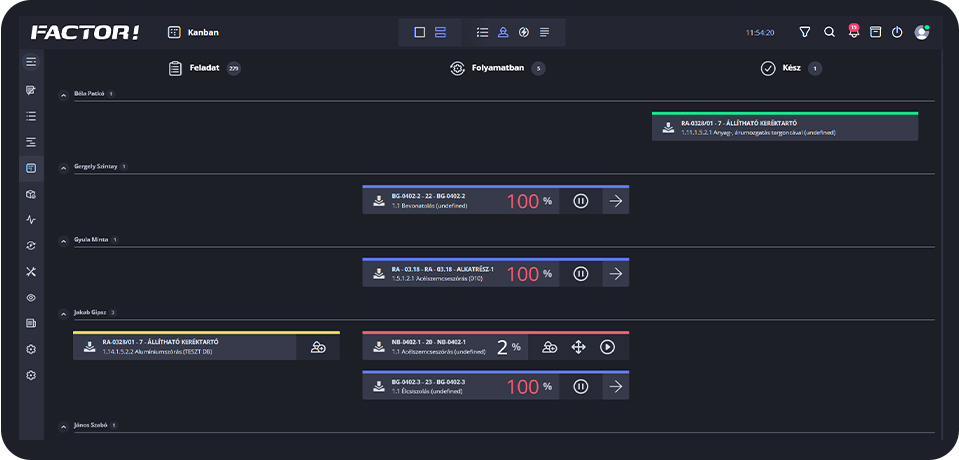959x460 pixels.
Task: Move RA-03.18 ALKATRÉSZ-1 card forward with arrow
Action: tap(616, 274)
